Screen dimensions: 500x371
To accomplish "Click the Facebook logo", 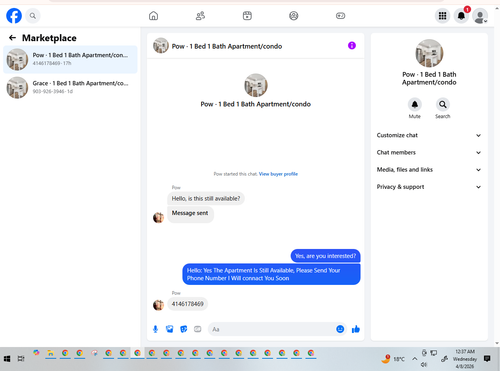I will tap(14, 16).
